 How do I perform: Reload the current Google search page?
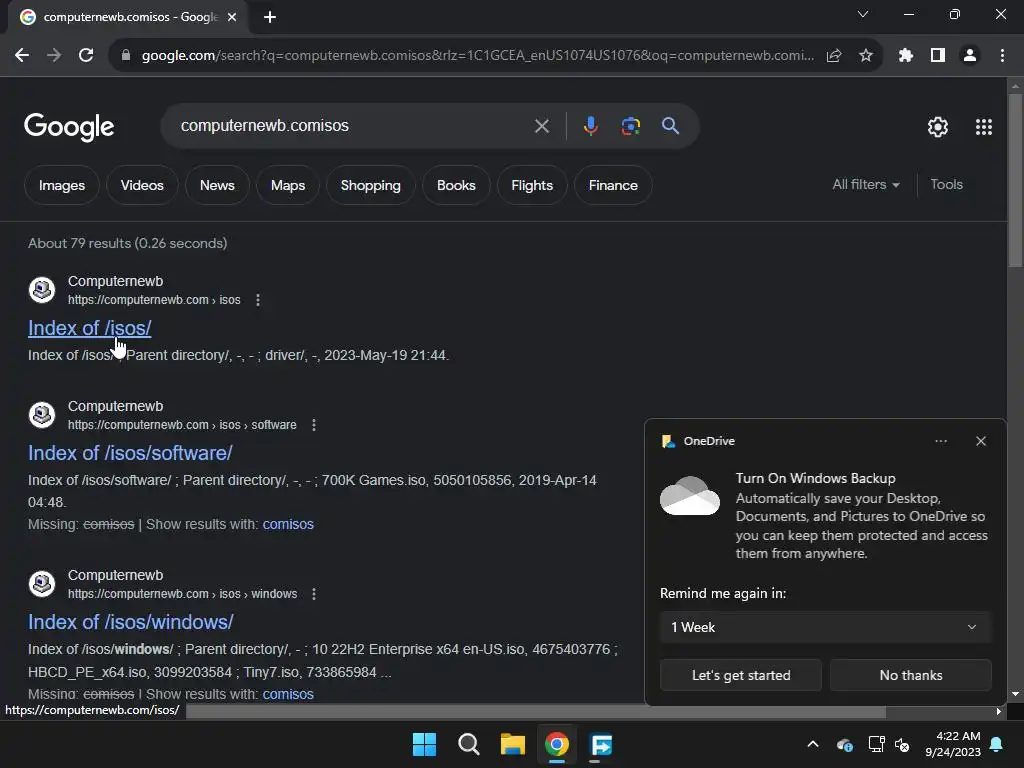(86, 56)
